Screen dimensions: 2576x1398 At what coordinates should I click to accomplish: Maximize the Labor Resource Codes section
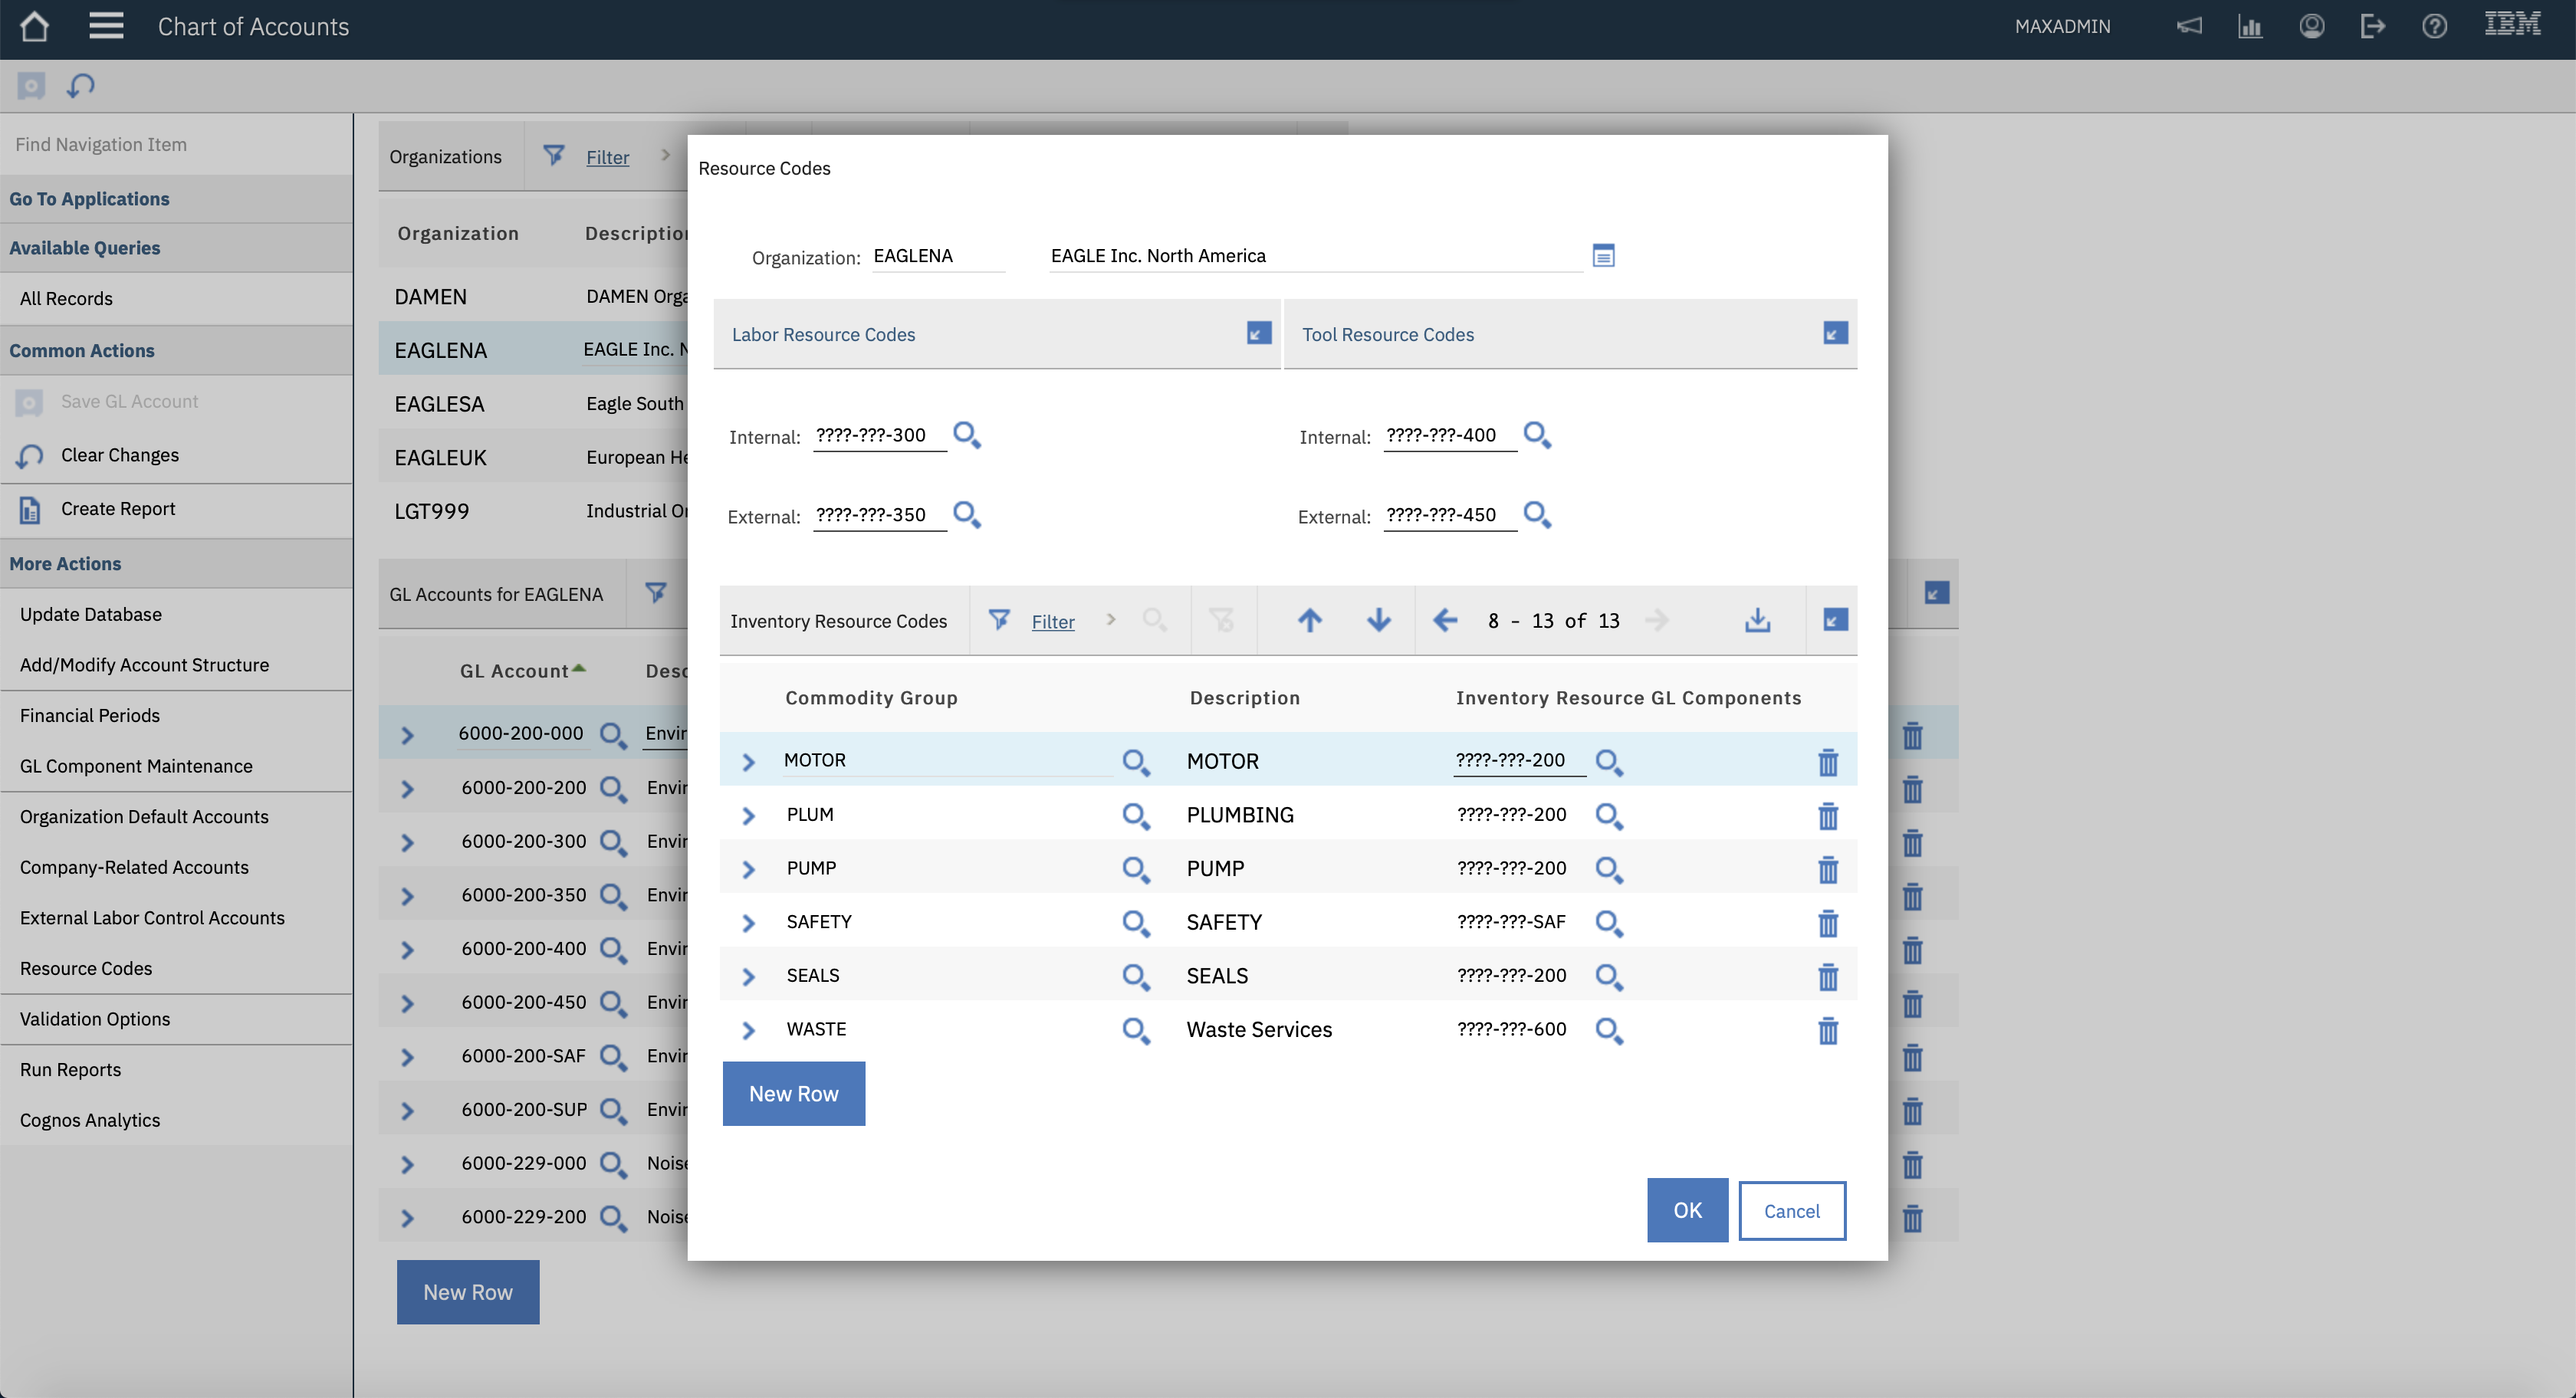click(1258, 333)
